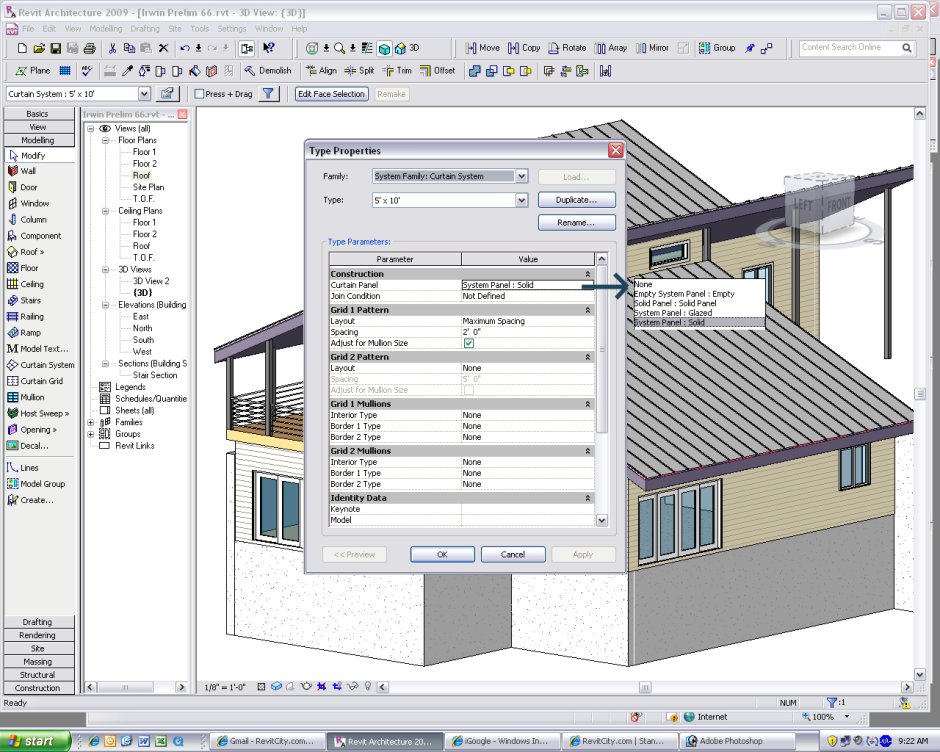
Task: Select the Door tool
Action: 22,187
